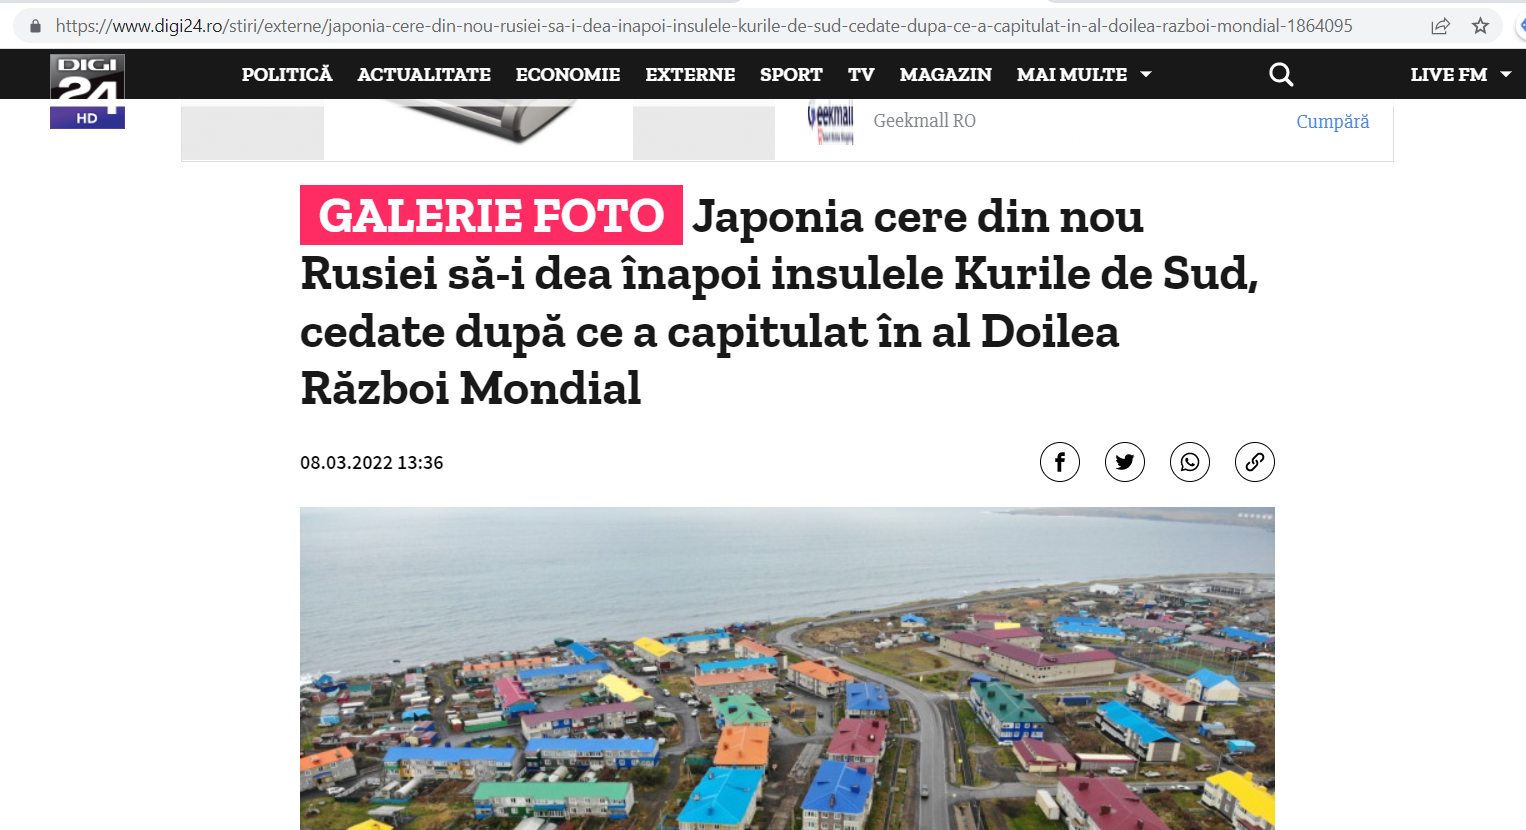Click the Cumpără ad link
Image resolution: width=1526 pixels, height=830 pixels.
pos(1332,121)
